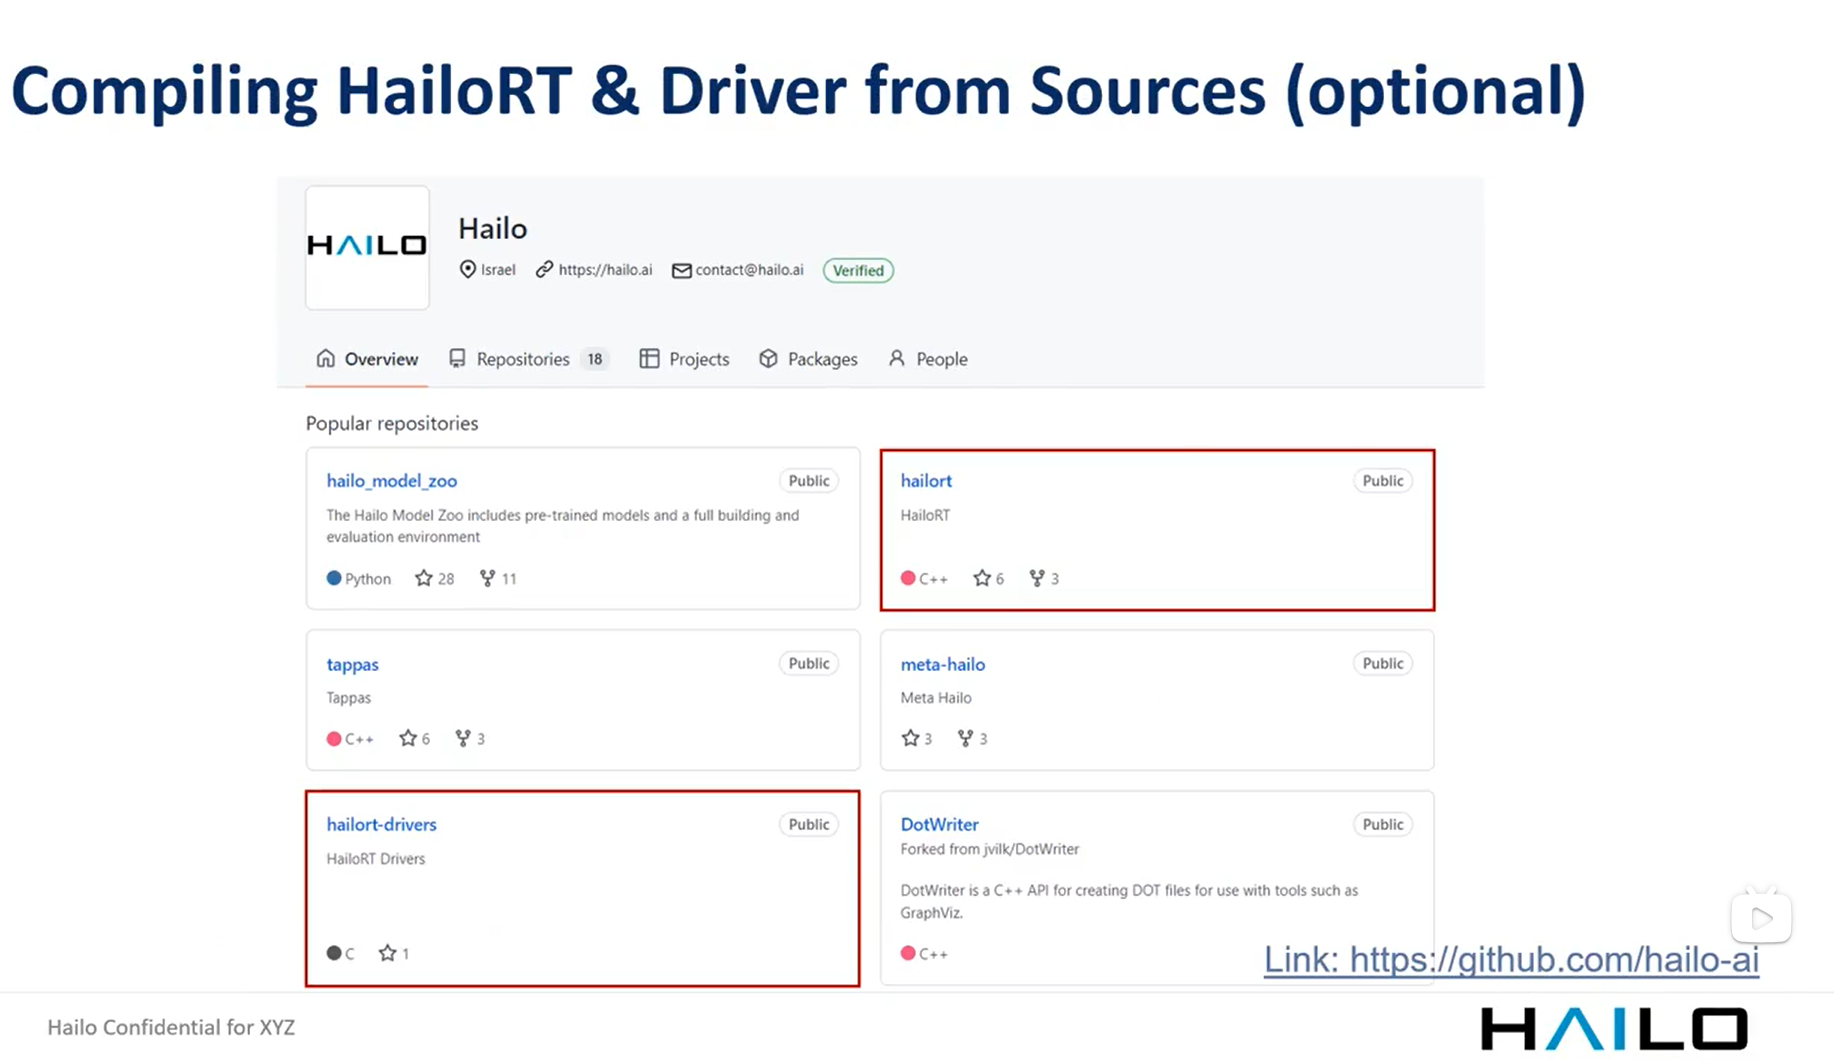Screen dimensions: 1835x1060
Task: Click the envelope icon beside contact email
Action: point(681,270)
